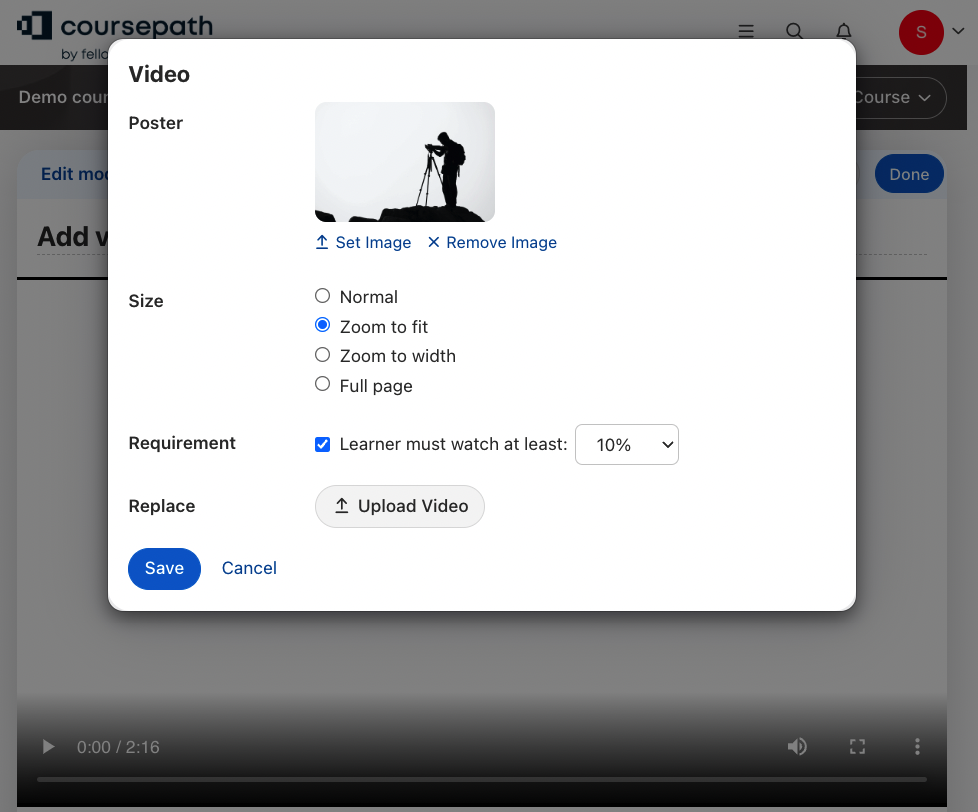The width and height of the screenshot is (978, 812).
Task: Choose Full page size option
Action: click(x=322, y=384)
